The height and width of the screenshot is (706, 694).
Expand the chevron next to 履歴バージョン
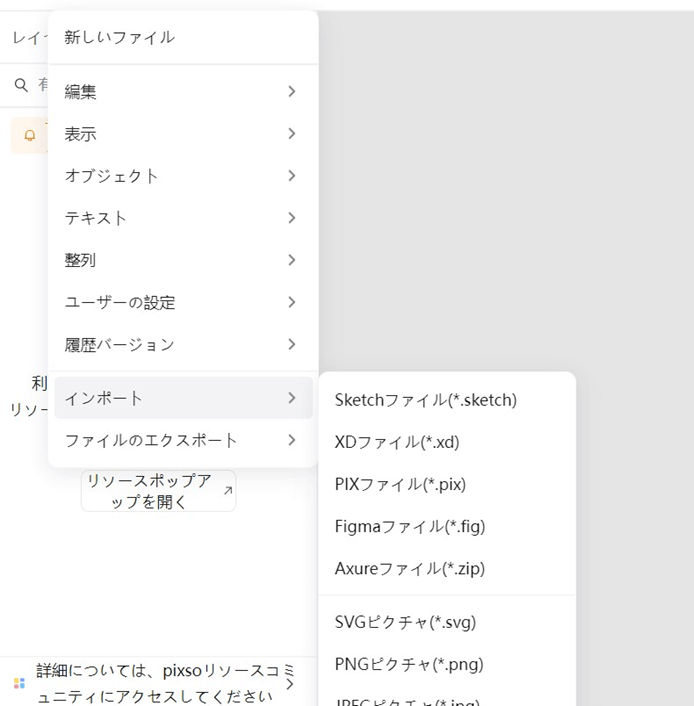point(292,344)
